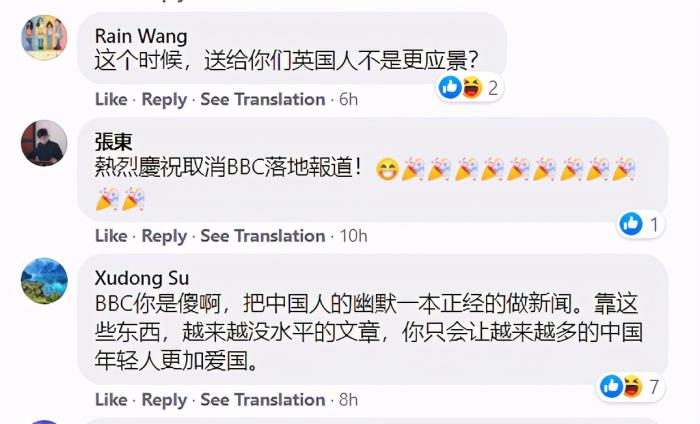
Task: Click the thumbs-up reaction icon on 張東's comment
Action: [631, 224]
